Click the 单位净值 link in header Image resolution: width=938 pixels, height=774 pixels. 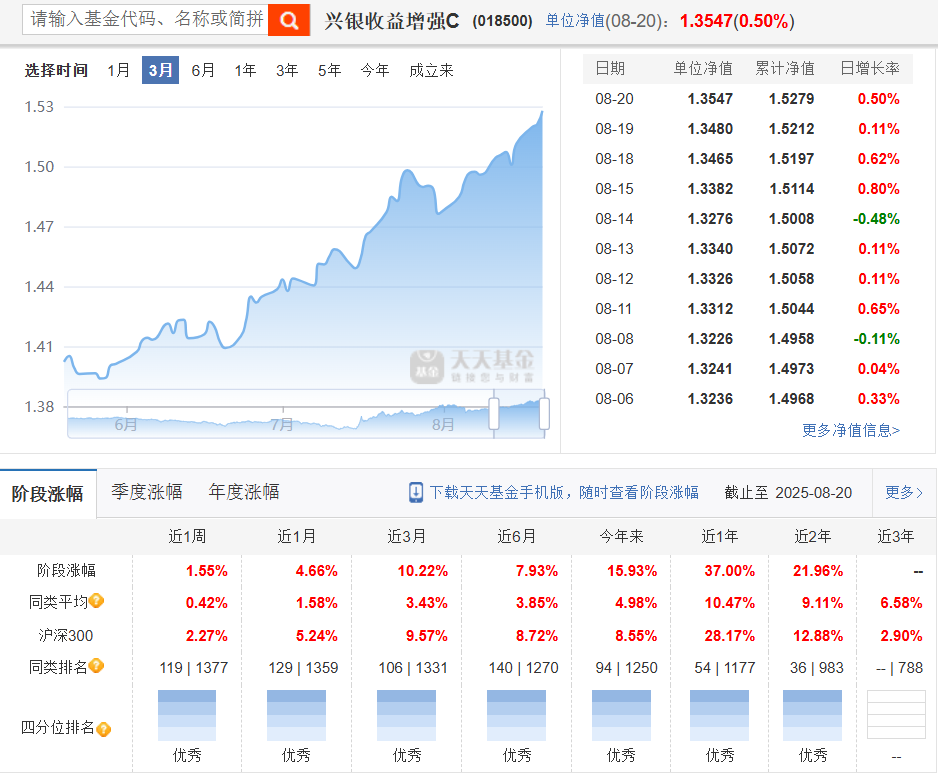[x=575, y=21]
